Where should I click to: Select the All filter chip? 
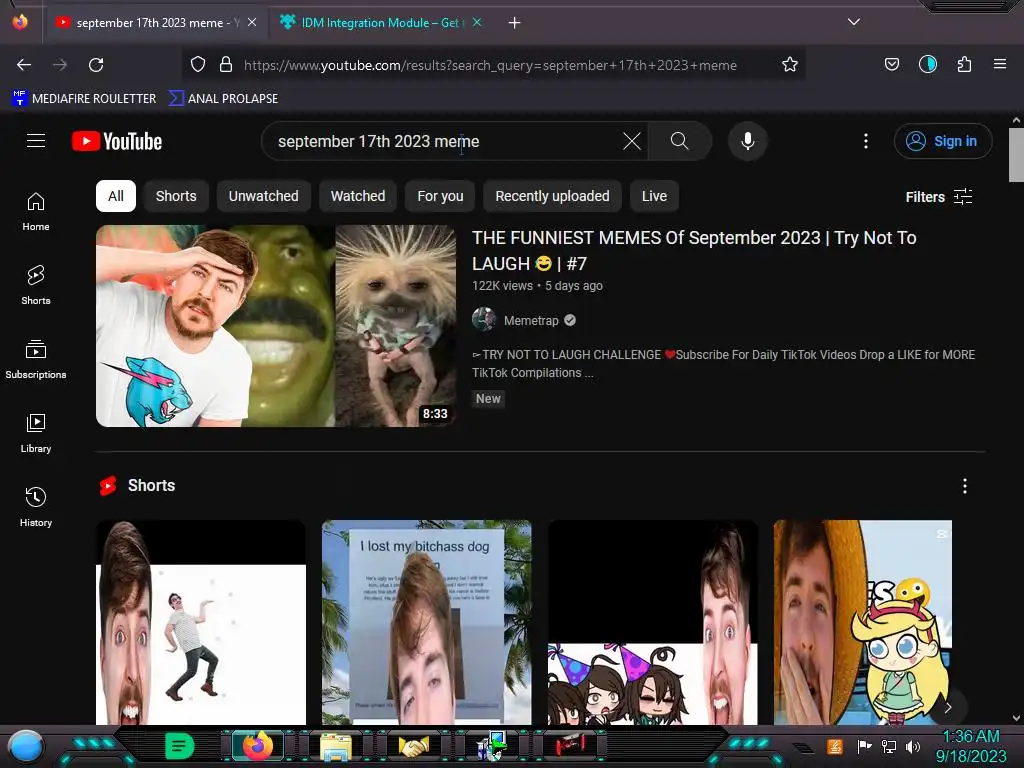pos(116,196)
